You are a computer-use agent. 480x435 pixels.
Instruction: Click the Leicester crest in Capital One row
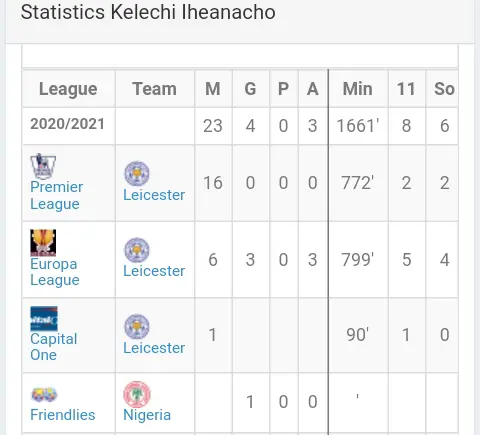click(x=137, y=326)
